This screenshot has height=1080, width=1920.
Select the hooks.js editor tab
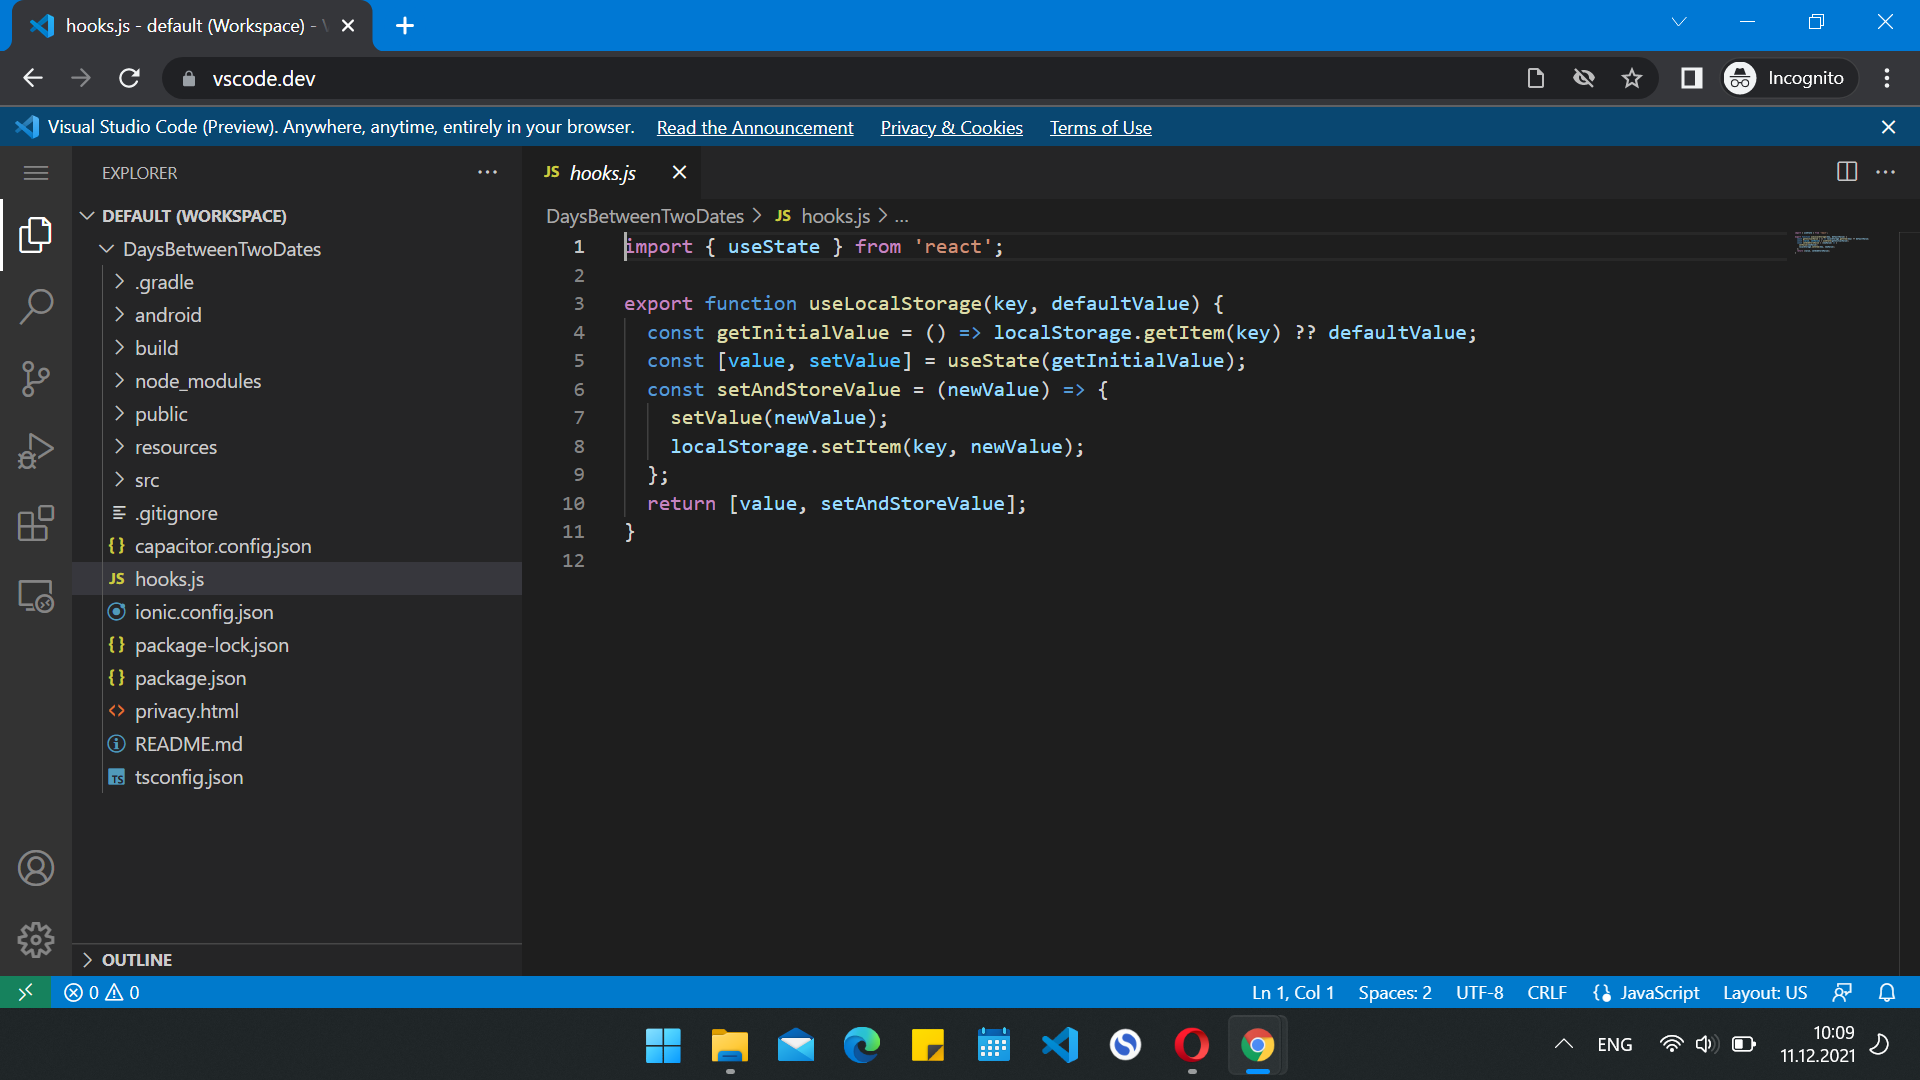tap(602, 173)
